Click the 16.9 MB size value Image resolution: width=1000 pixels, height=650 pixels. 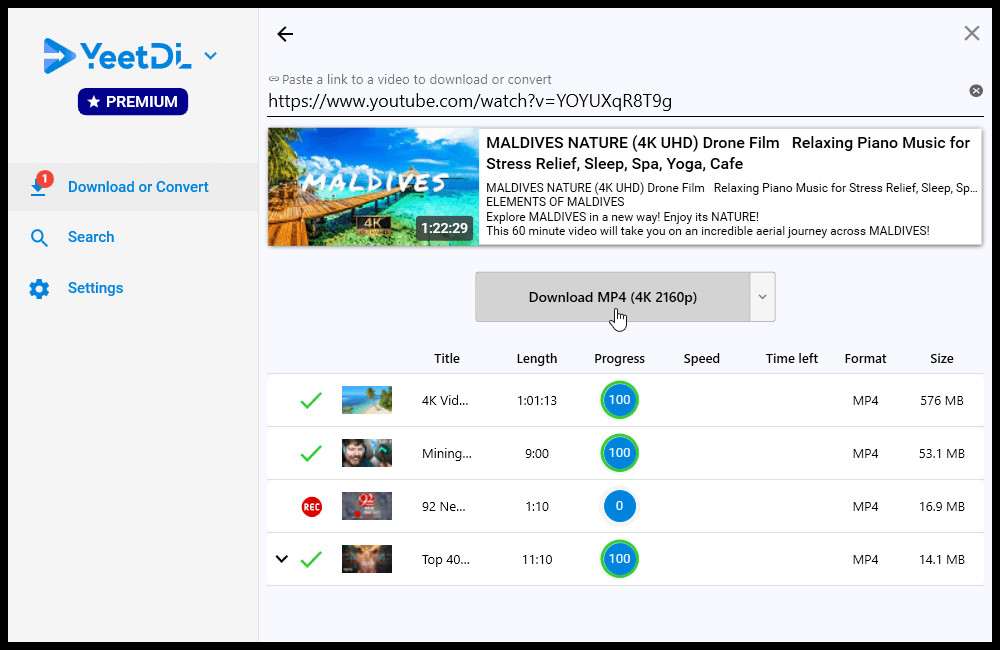[941, 506]
